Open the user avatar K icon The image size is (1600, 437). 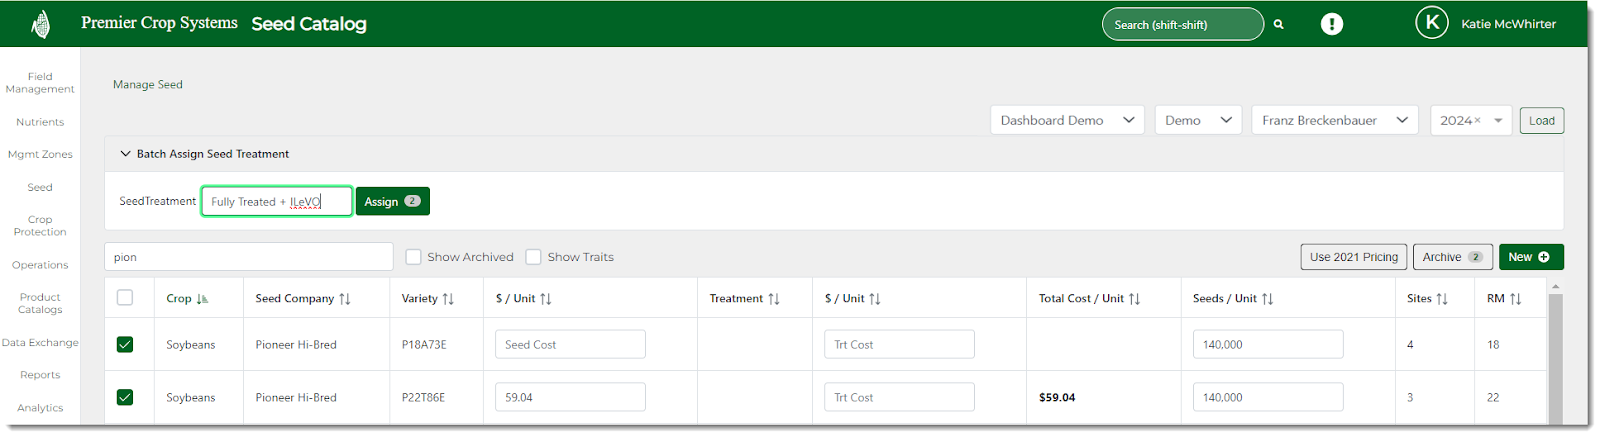[x=1432, y=22]
